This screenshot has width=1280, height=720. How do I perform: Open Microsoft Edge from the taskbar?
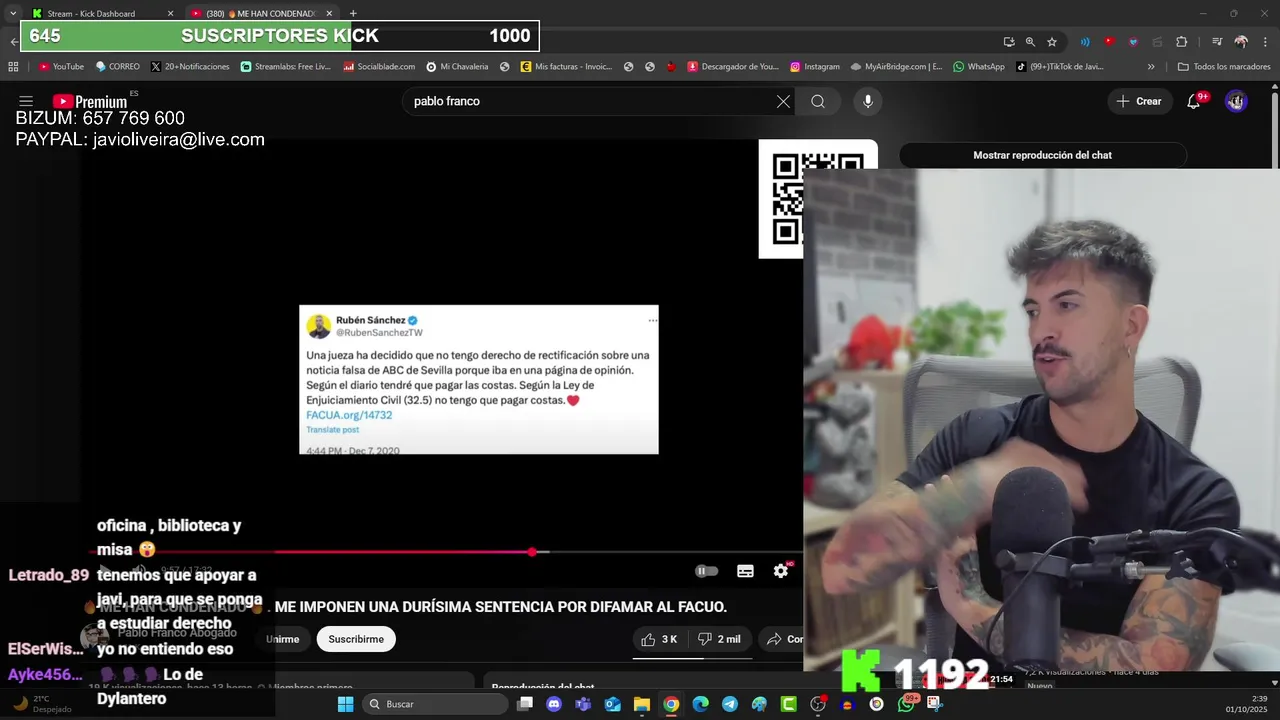coord(700,704)
